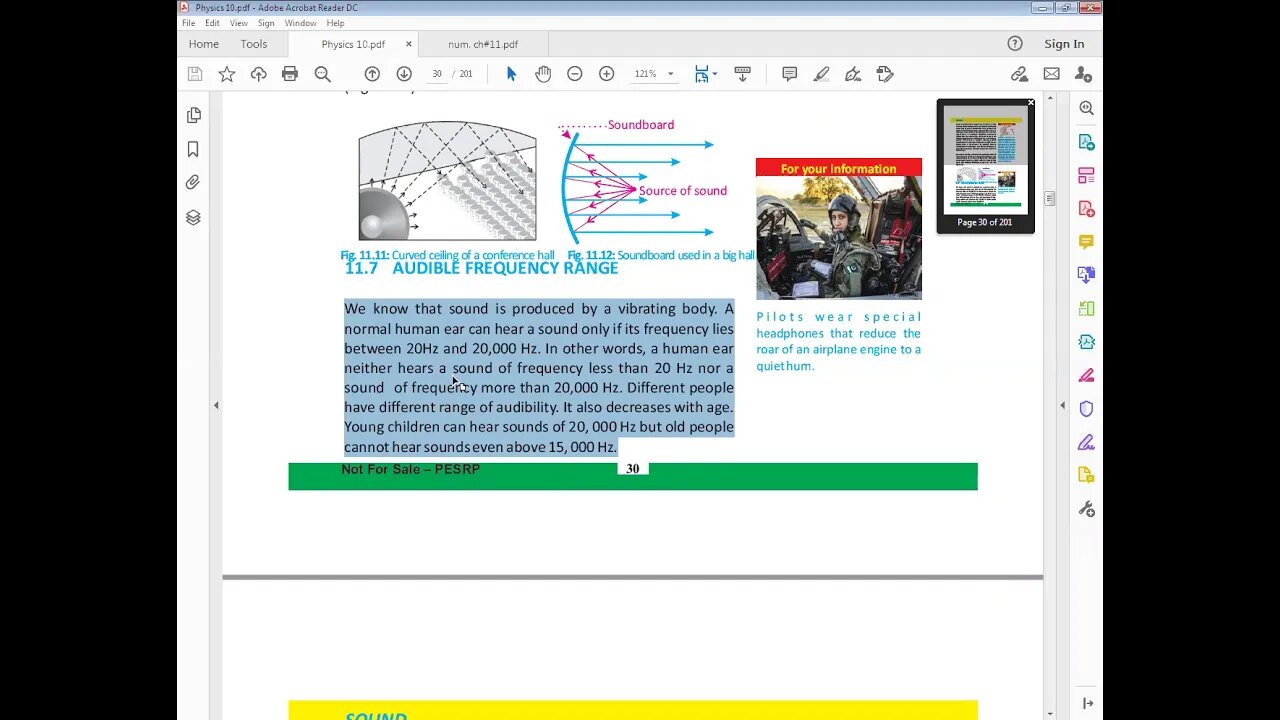The width and height of the screenshot is (1280, 720).
Task: Open the Compress PDF tool
Action: coord(1087,342)
